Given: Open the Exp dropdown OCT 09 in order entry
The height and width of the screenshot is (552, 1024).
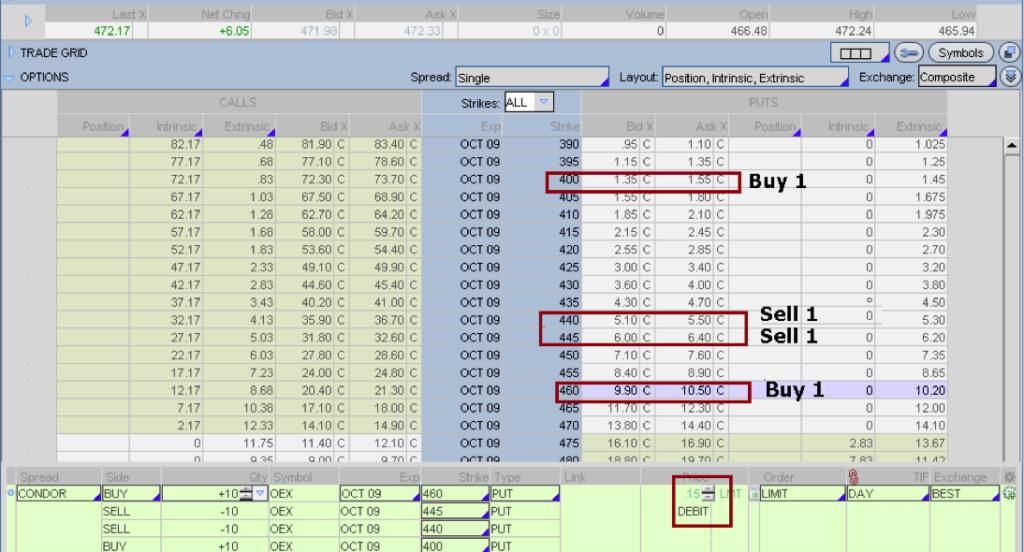Looking at the screenshot, I should click(x=379, y=494).
